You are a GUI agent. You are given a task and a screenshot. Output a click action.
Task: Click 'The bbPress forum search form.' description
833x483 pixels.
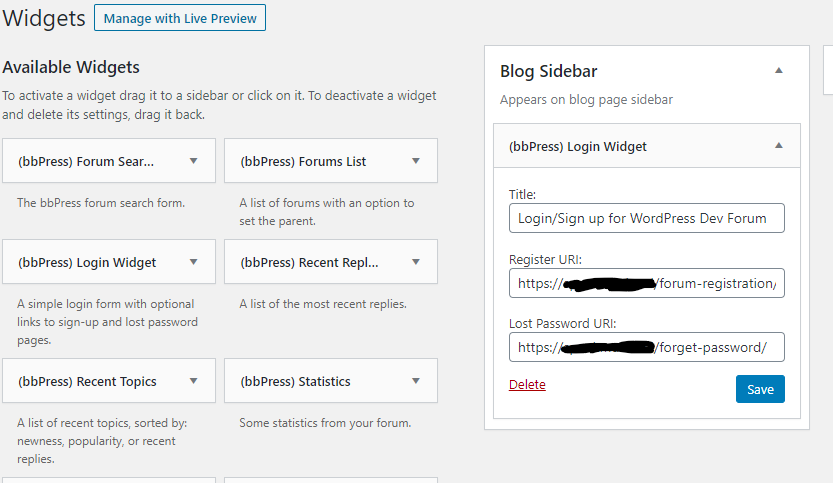click(x=101, y=202)
